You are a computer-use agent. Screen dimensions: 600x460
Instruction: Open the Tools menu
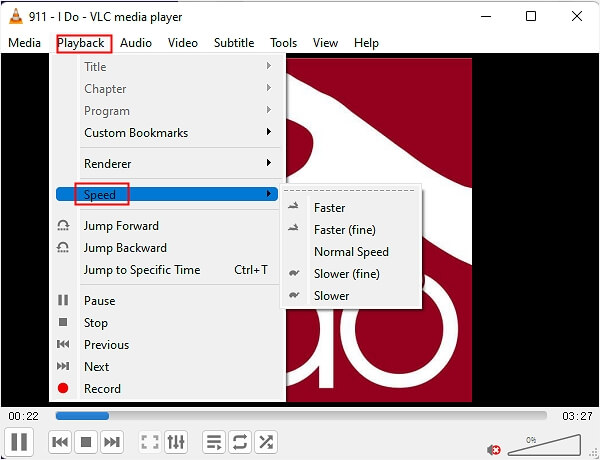click(x=283, y=42)
